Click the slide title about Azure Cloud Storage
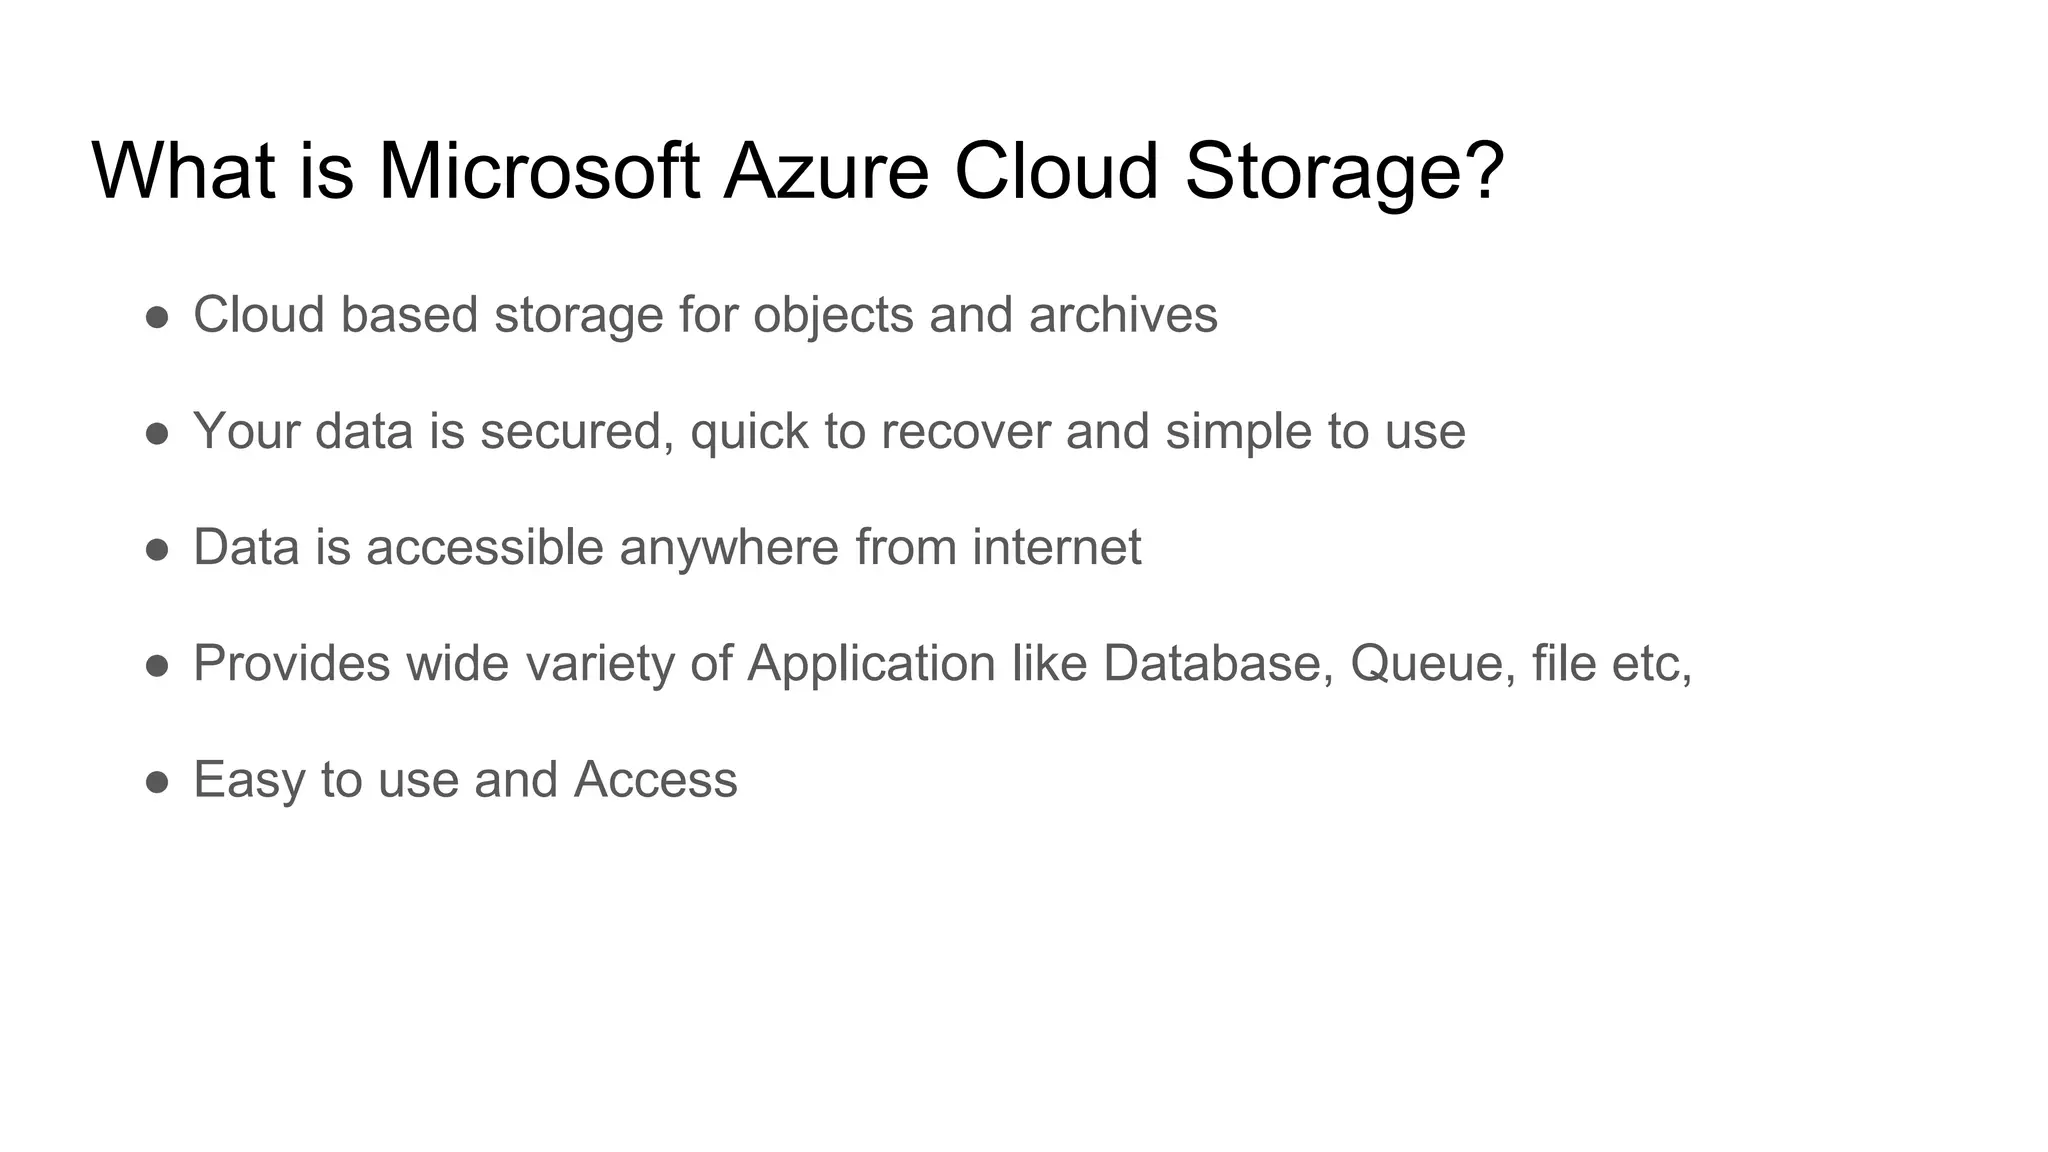 (x=798, y=172)
